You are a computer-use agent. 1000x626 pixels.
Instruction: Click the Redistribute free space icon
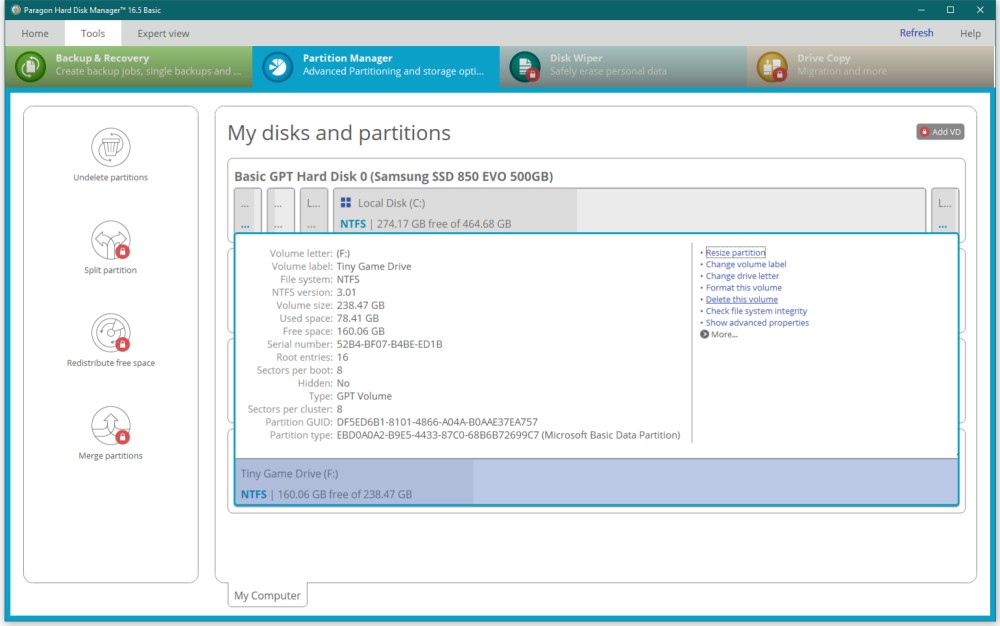(x=110, y=333)
